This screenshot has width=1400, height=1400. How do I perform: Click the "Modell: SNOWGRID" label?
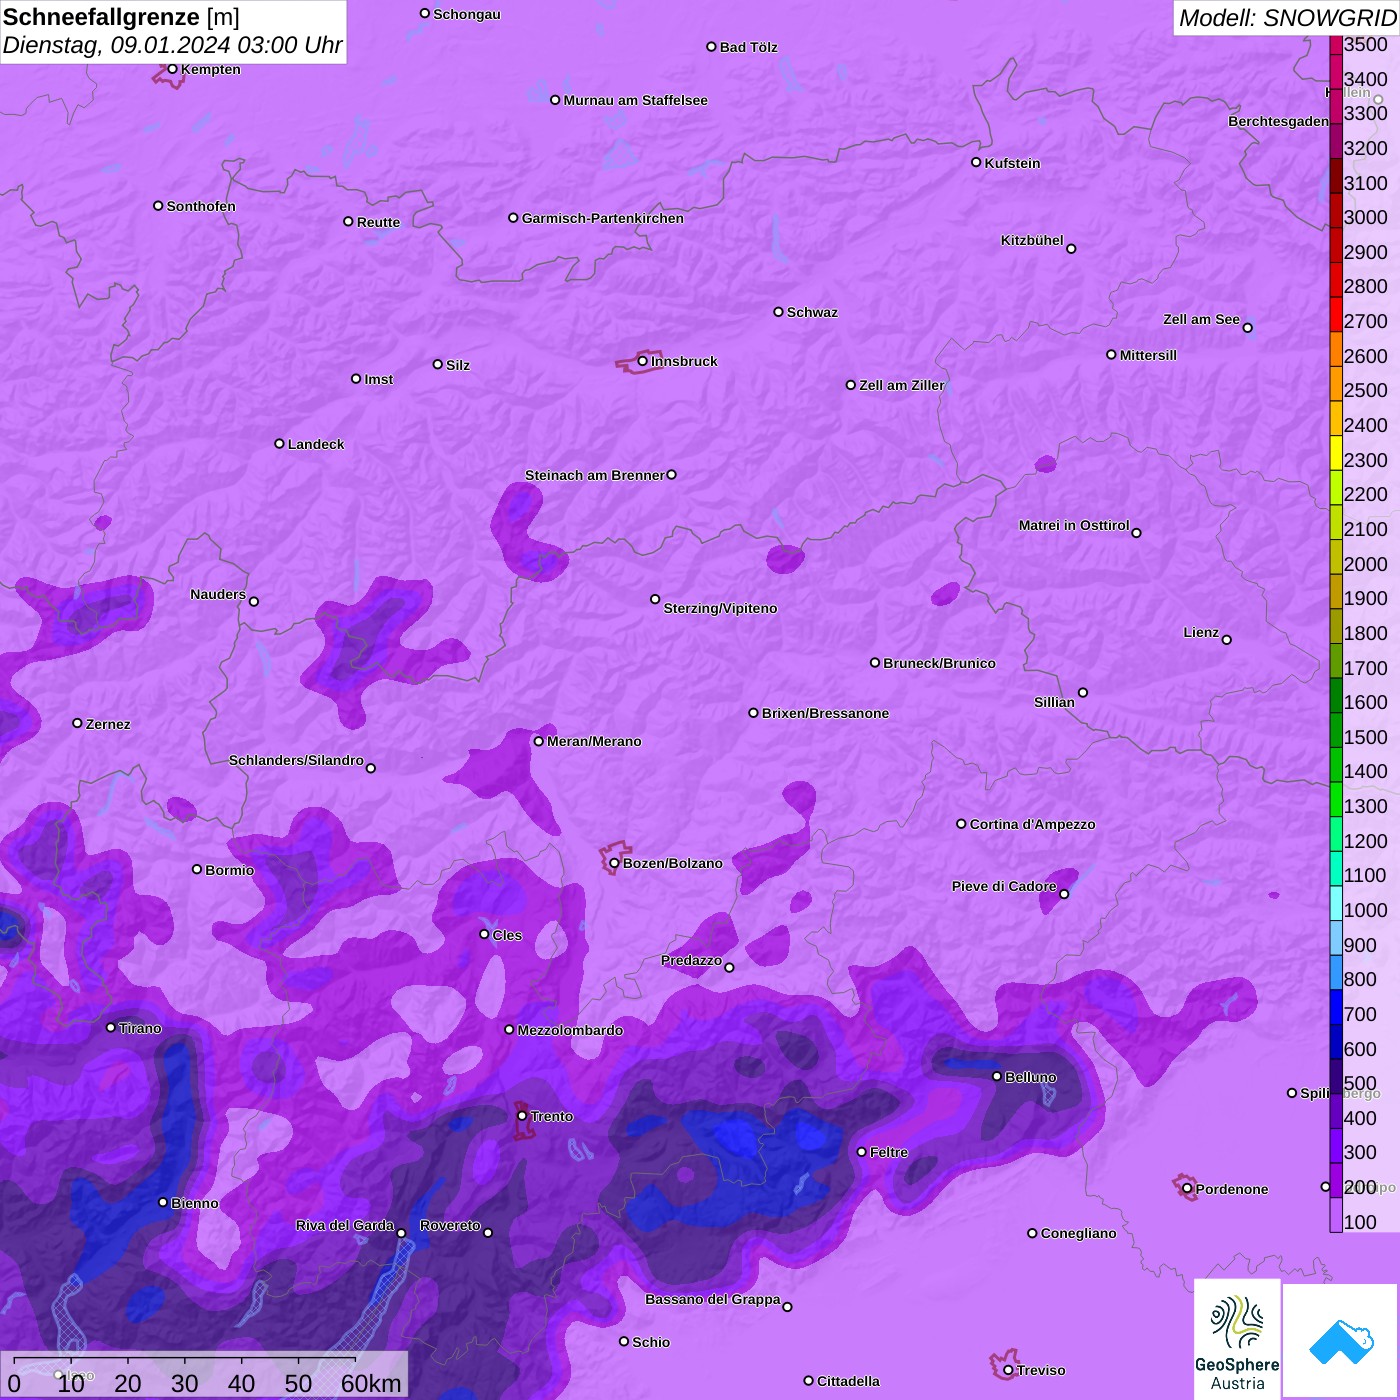coord(1287,18)
